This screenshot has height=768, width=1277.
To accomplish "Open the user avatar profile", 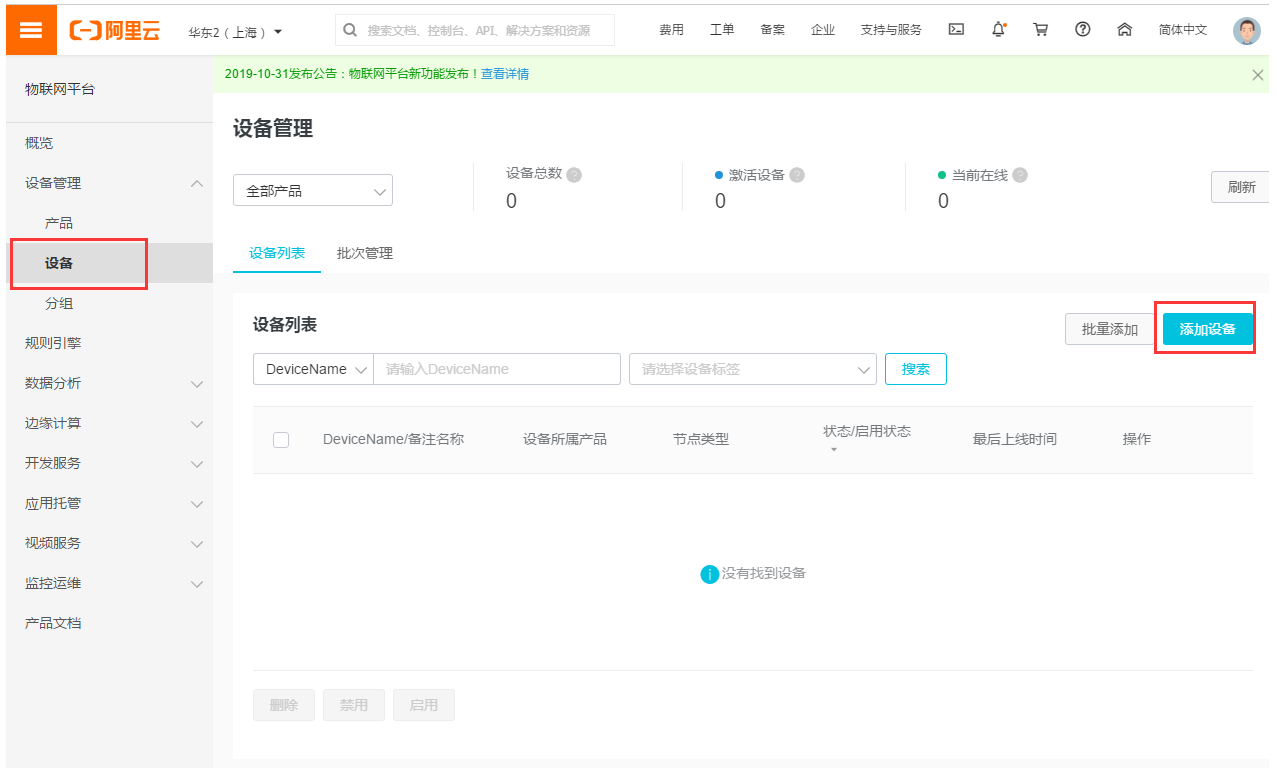I will coord(1245,29).
